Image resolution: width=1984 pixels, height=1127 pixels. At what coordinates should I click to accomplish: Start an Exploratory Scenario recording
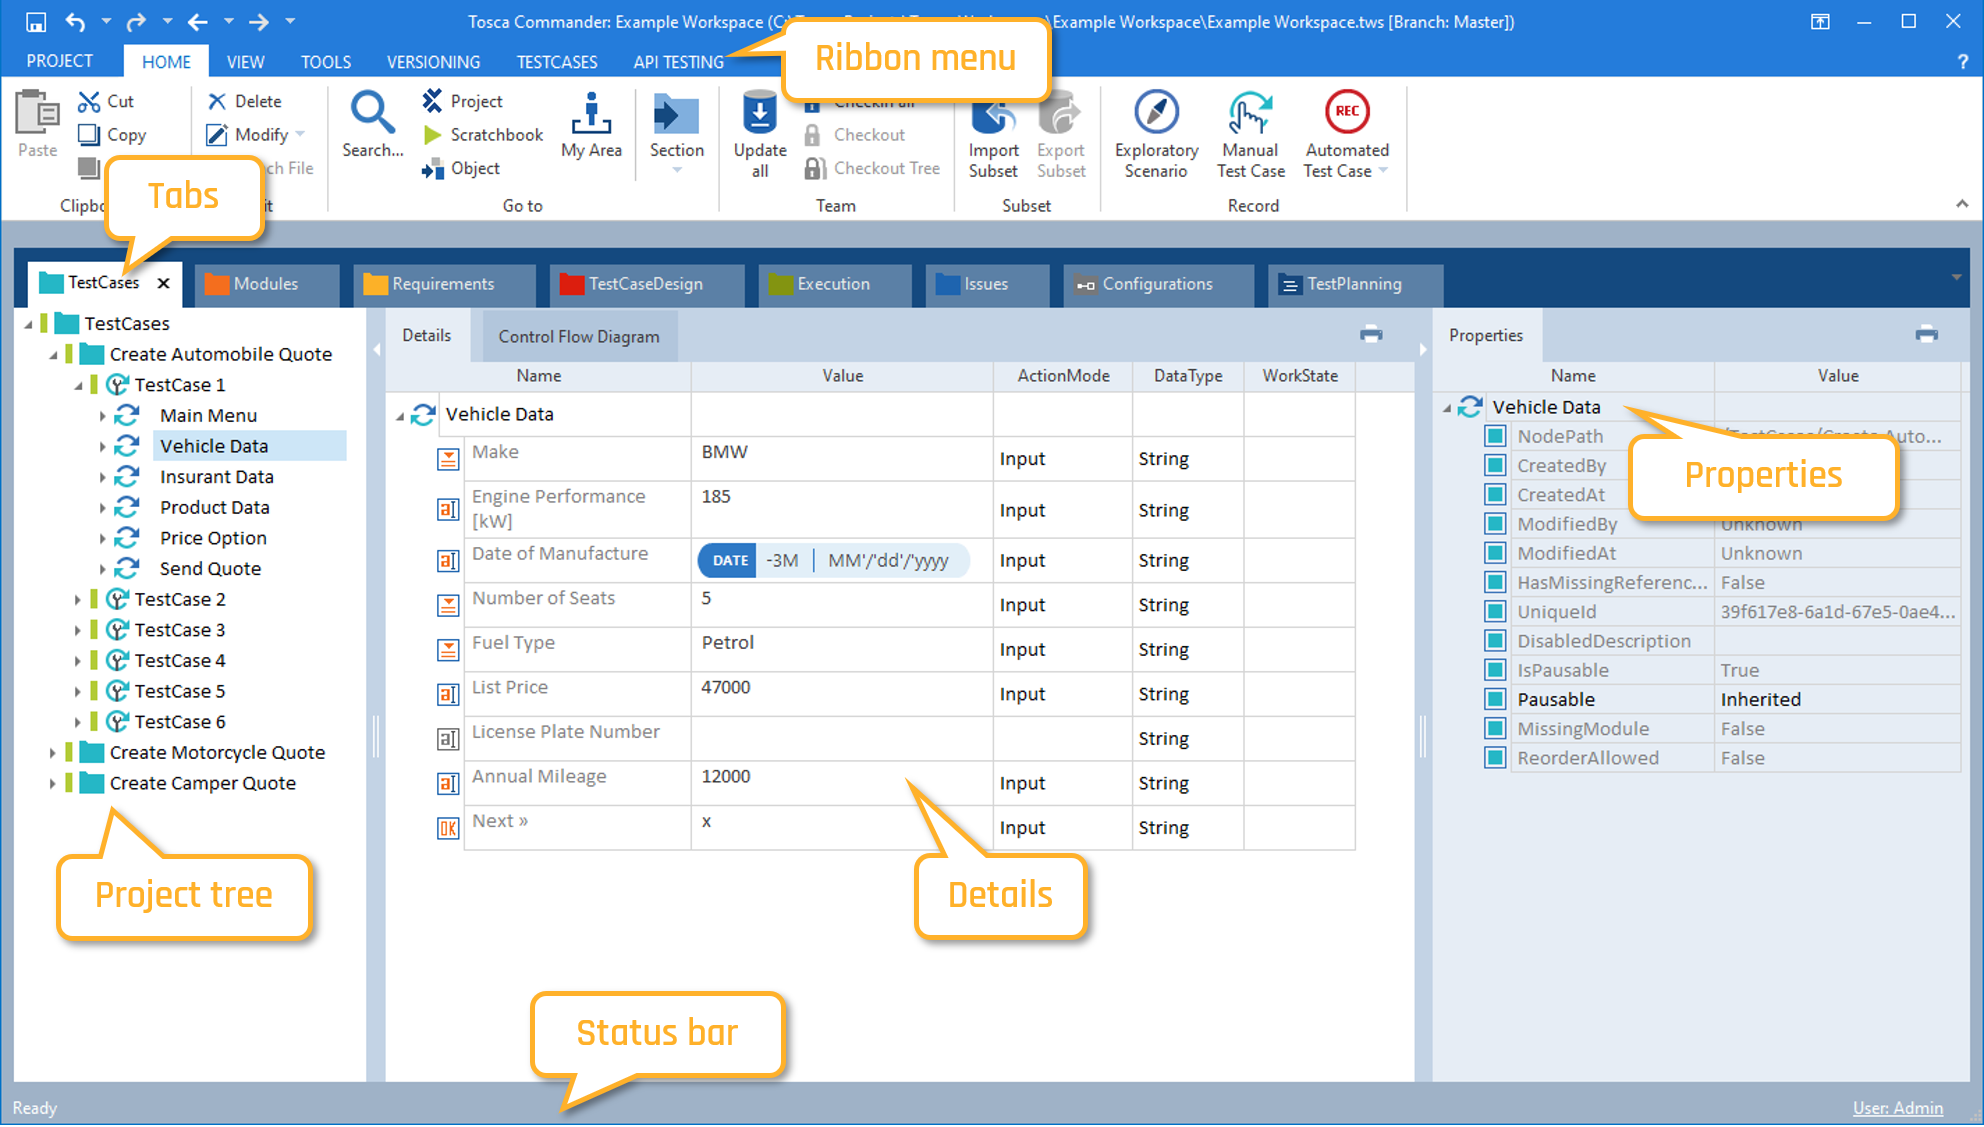[x=1156, y=113]
